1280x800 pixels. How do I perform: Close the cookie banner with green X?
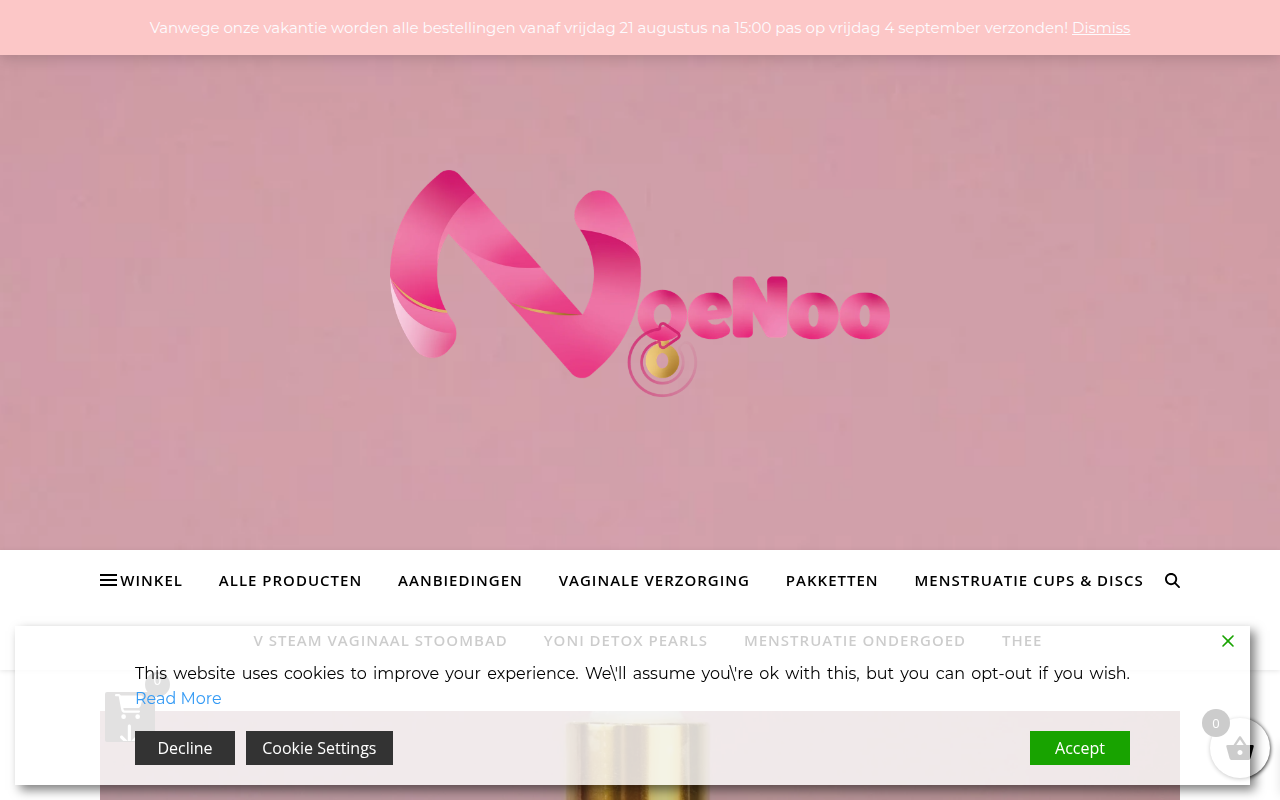1228,641
